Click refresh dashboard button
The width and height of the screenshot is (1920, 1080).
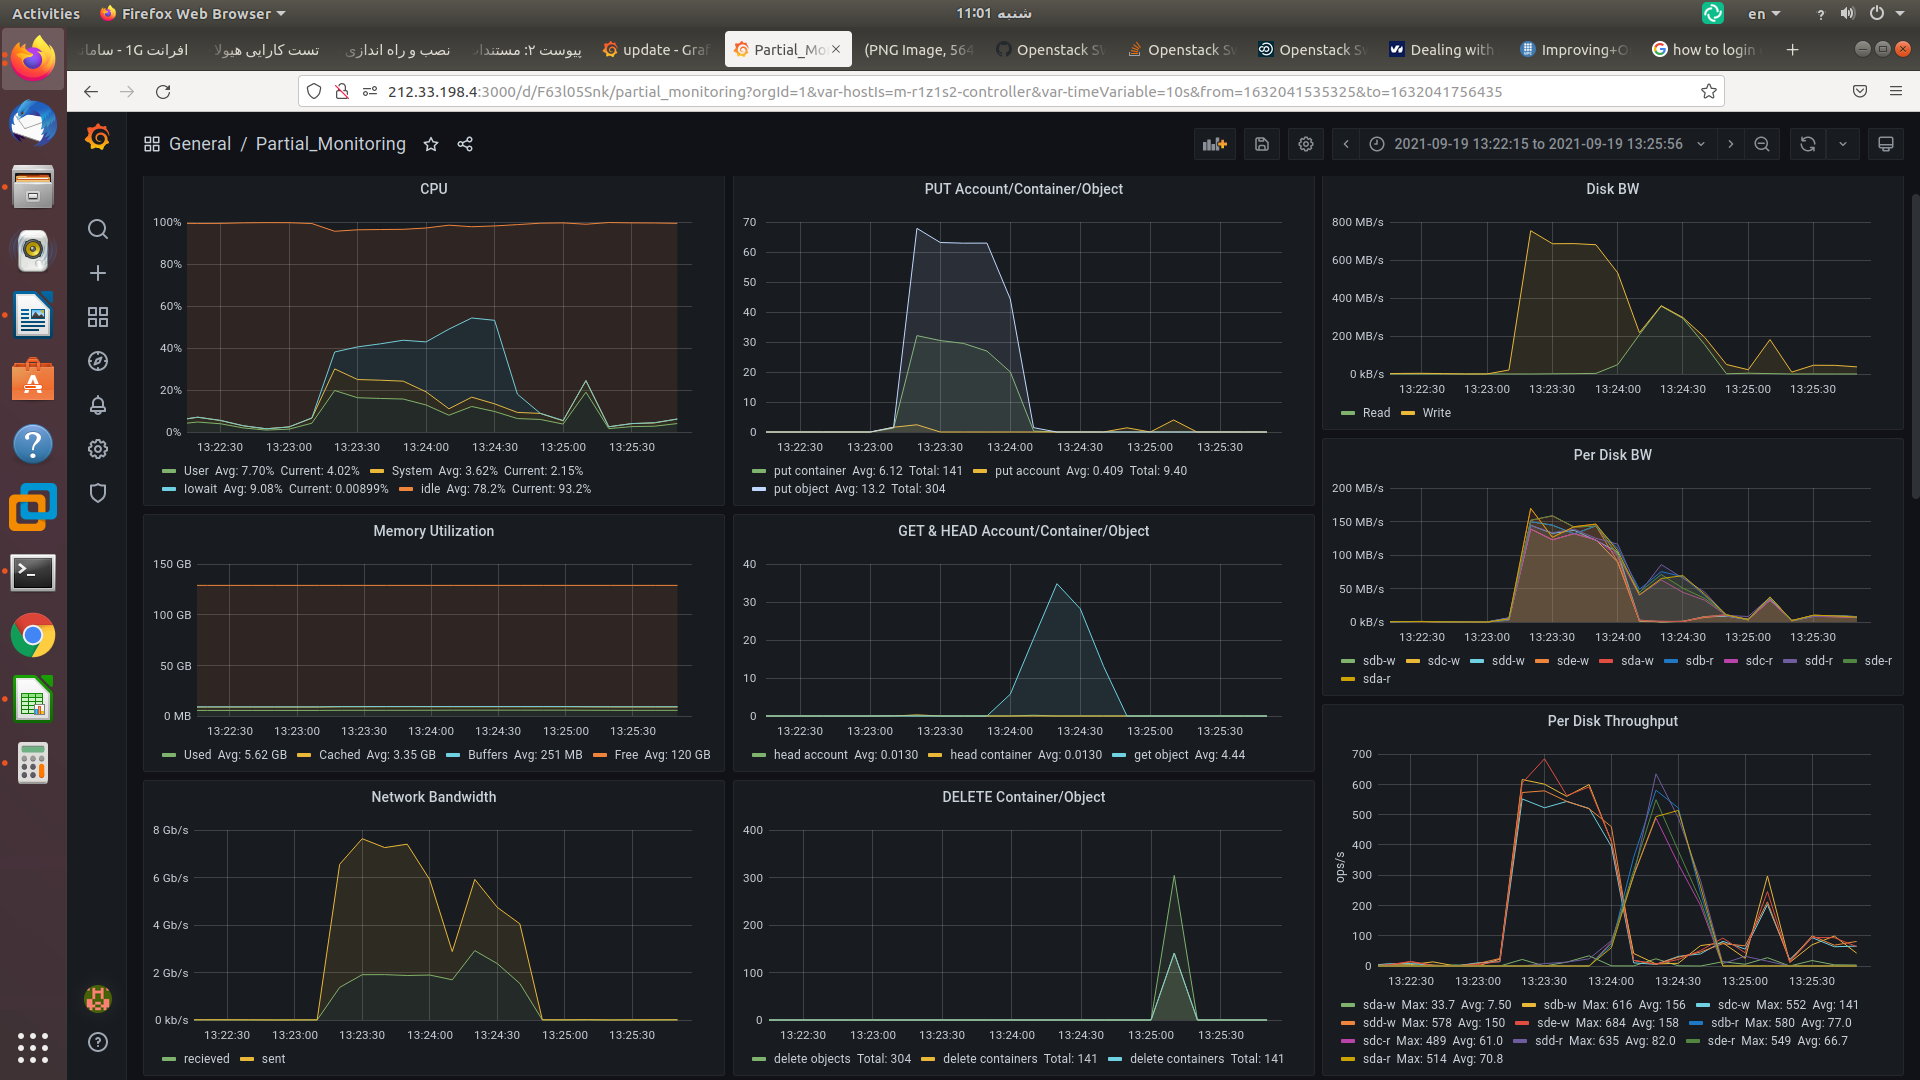coord(1808,144)
